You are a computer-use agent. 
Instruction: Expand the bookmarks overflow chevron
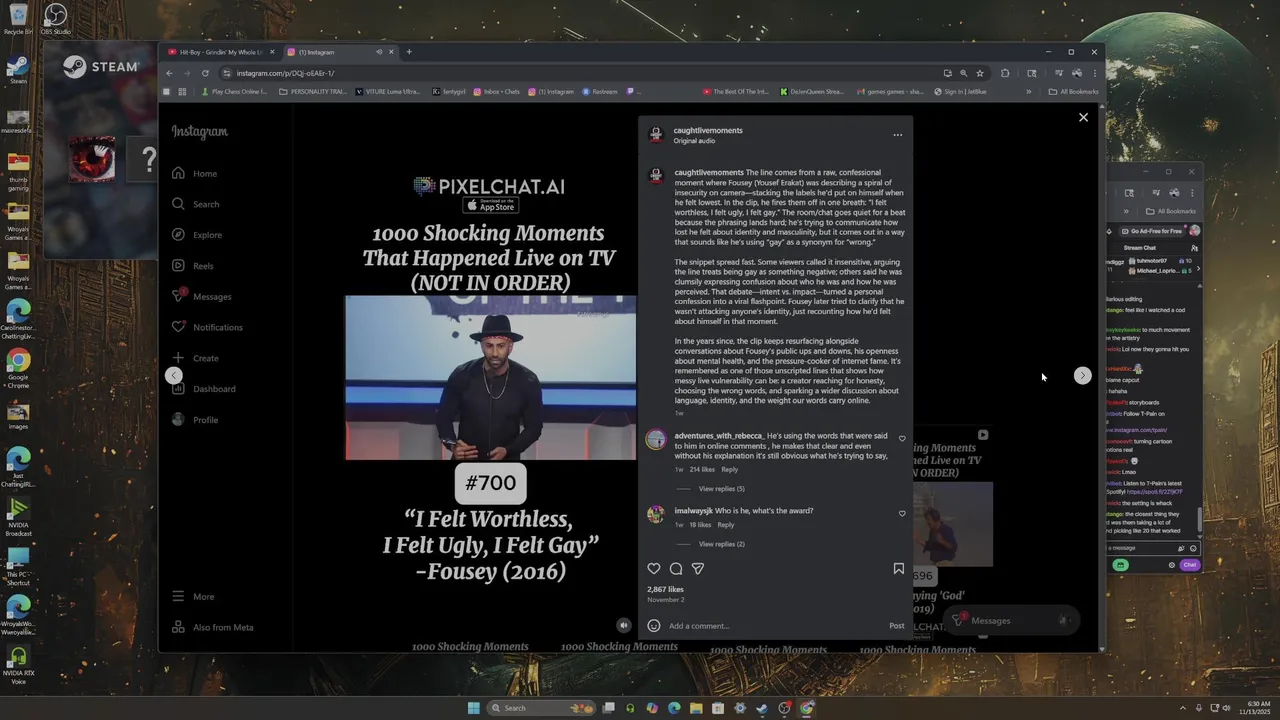coord(1028,91)
